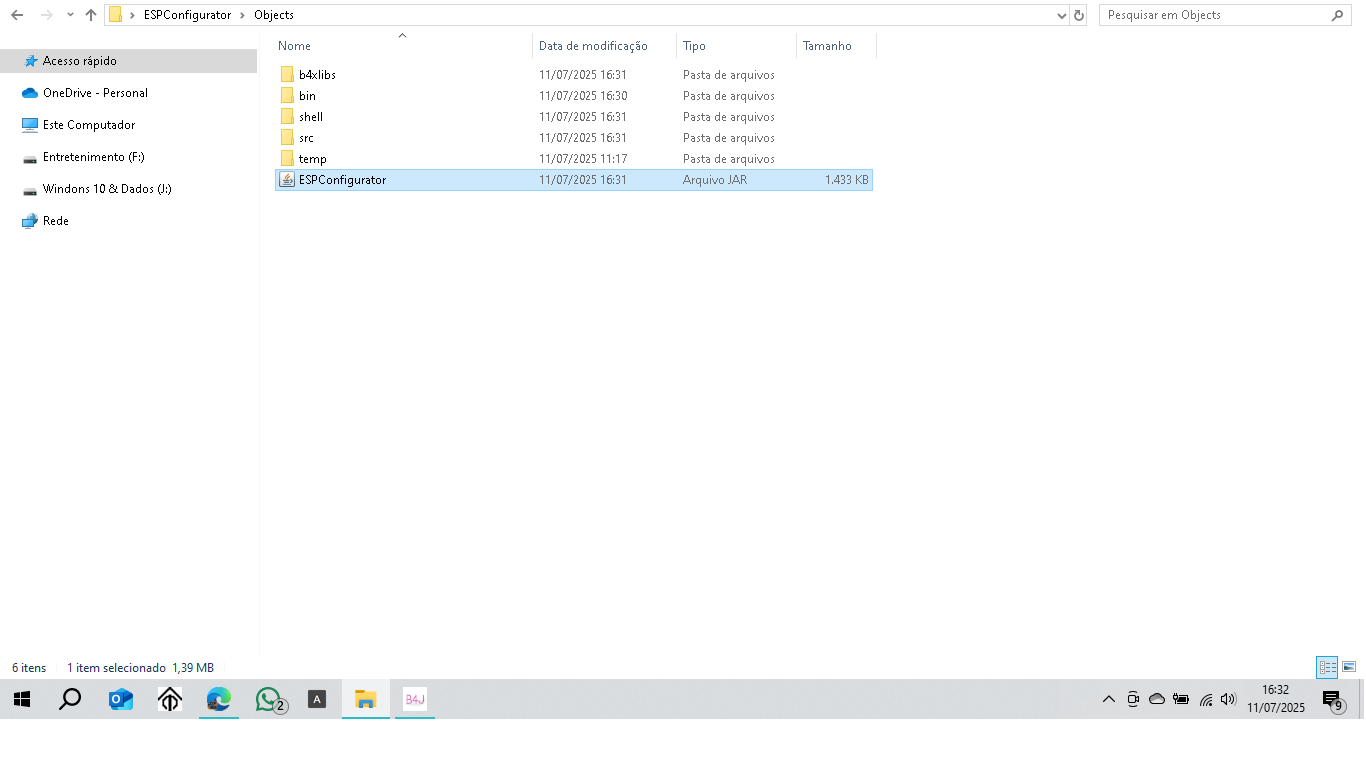
Task: Open recent locations dropdown chevron
Action: point(70,15)
